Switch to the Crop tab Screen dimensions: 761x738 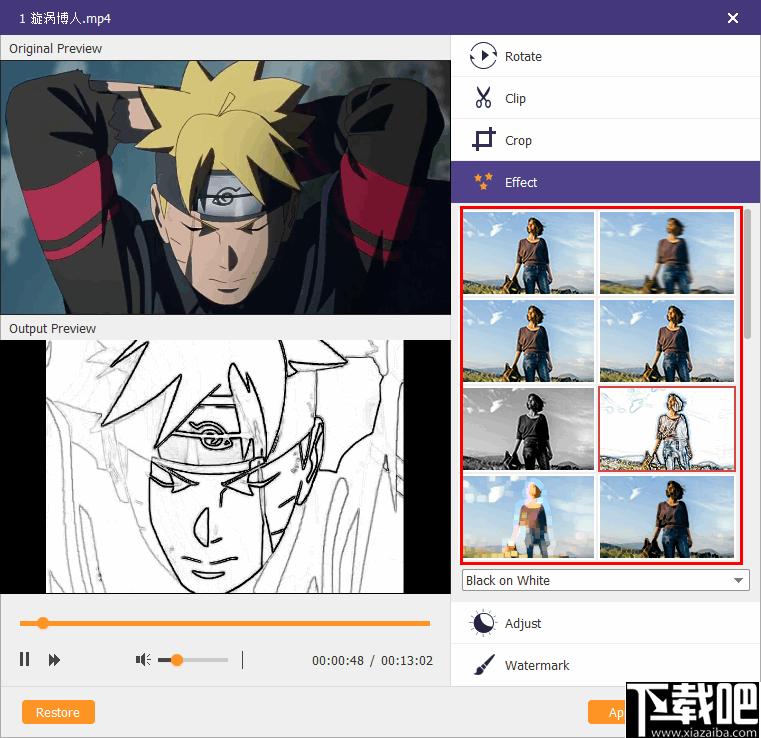pyautogui.click(x=605, y=140)
